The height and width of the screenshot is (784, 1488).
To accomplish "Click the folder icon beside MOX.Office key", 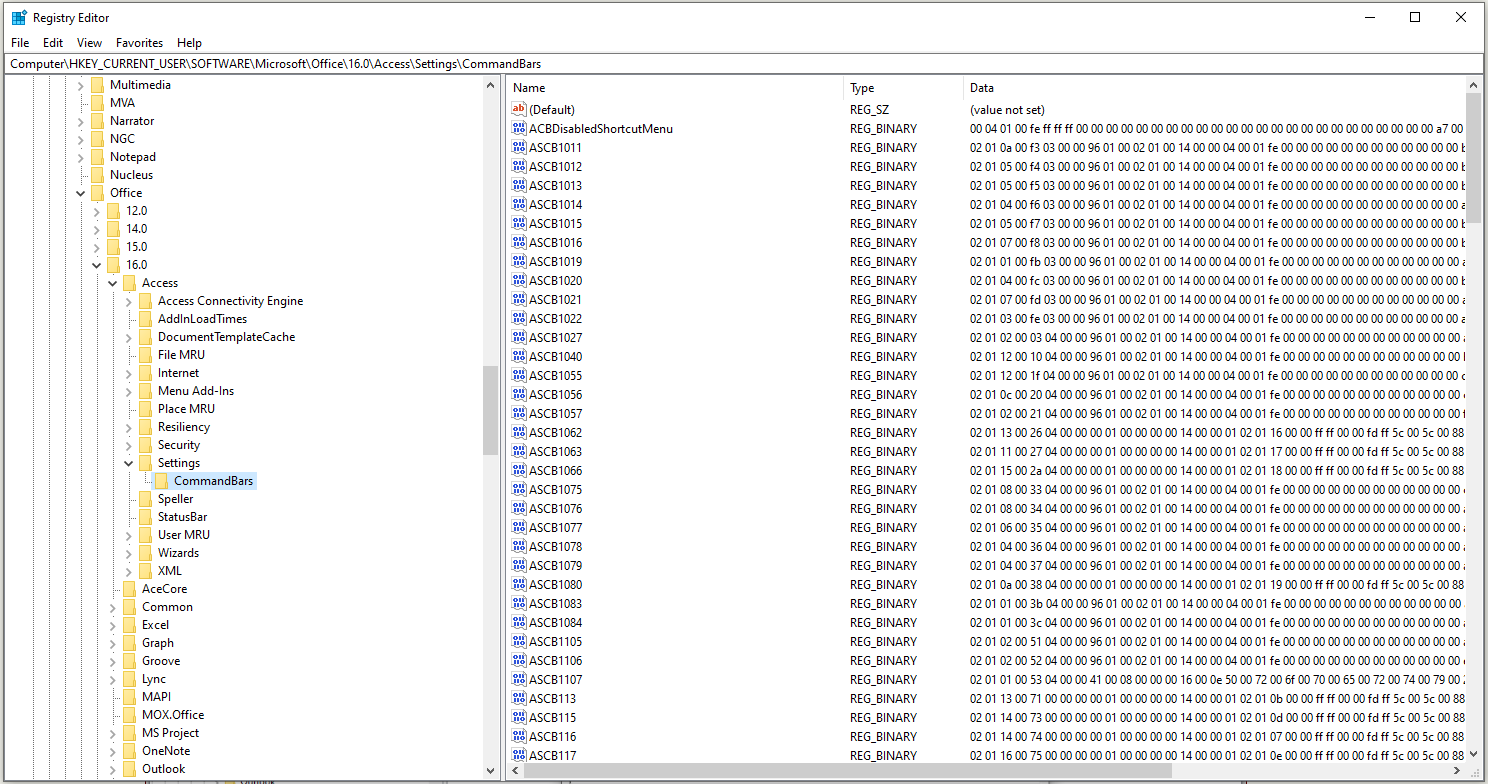I will (x=130, y=715).
